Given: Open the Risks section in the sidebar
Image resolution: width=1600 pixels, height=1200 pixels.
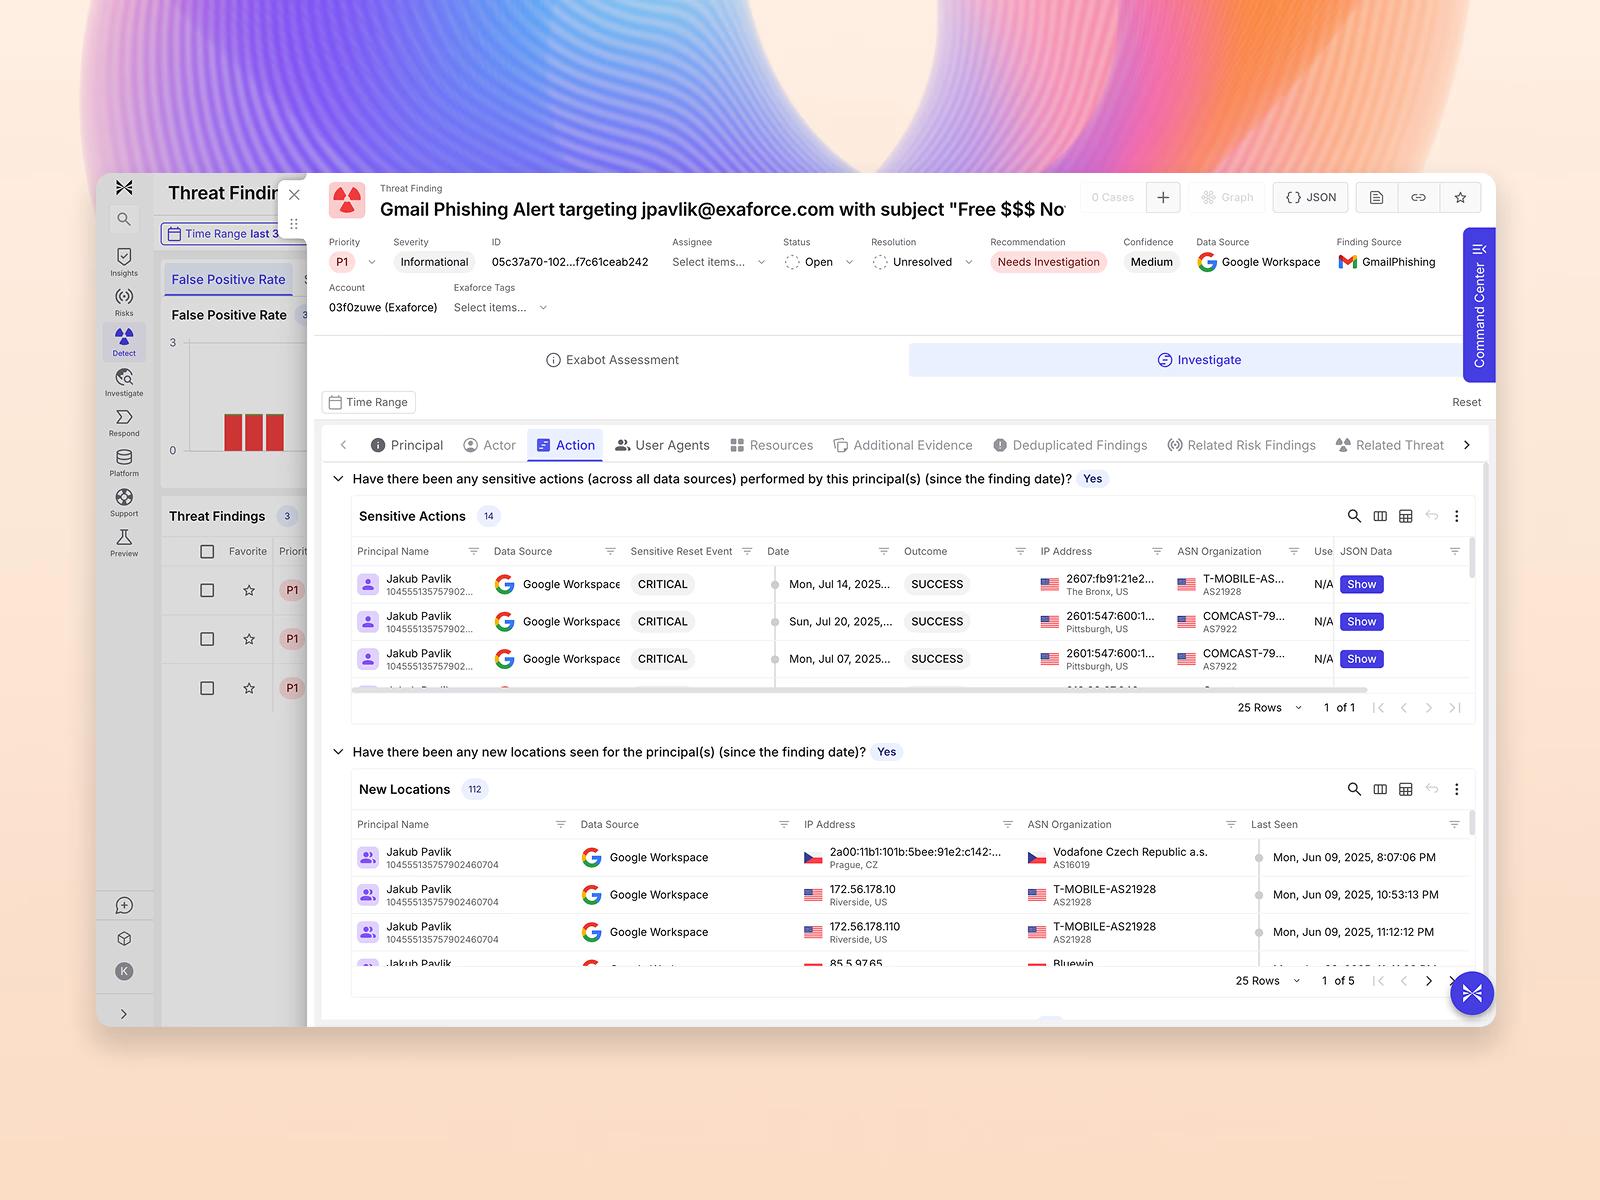Looking at the screenshot, I should pos(124,302).
